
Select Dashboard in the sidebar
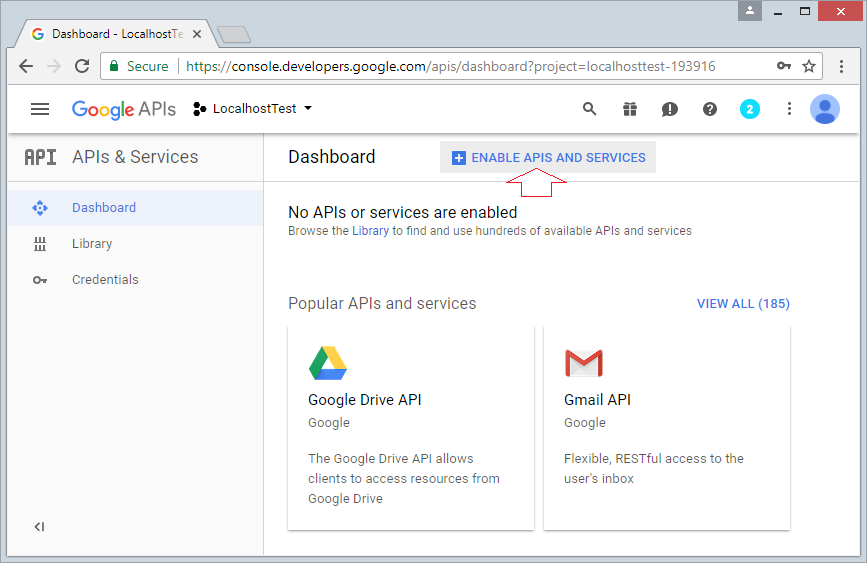[135, 208]
